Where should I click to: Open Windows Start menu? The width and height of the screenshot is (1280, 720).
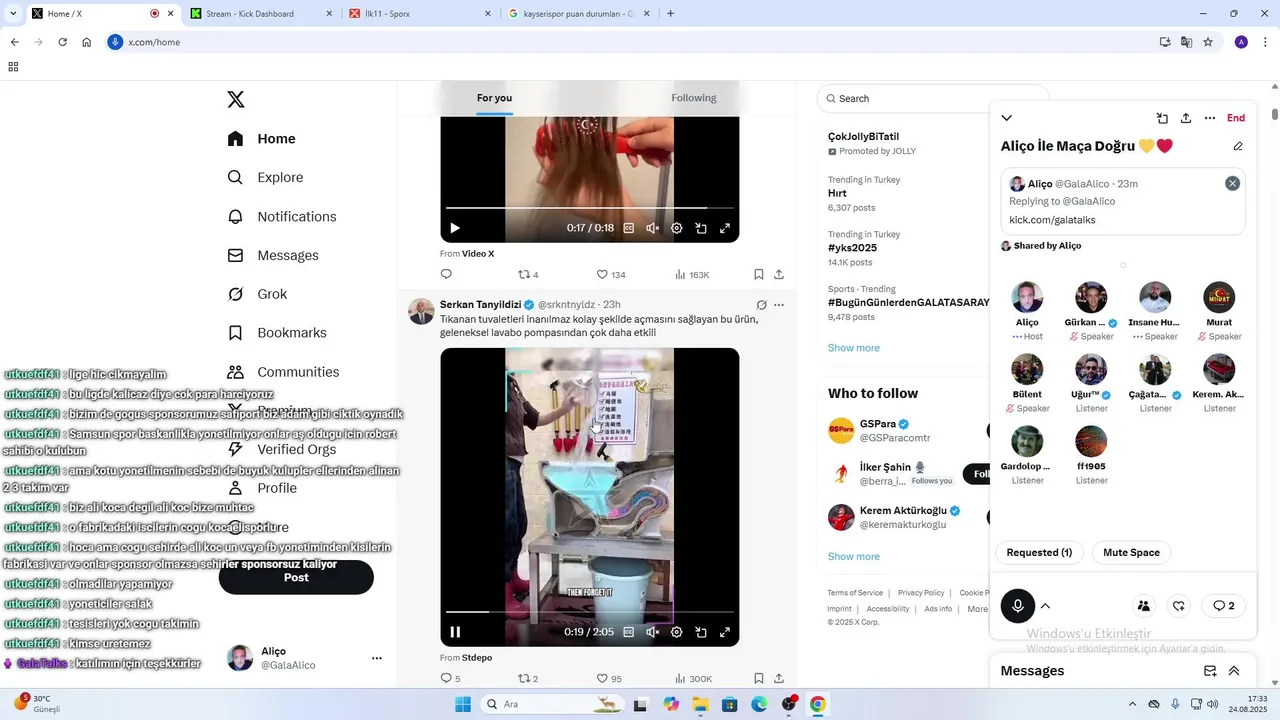coord(463,704)
